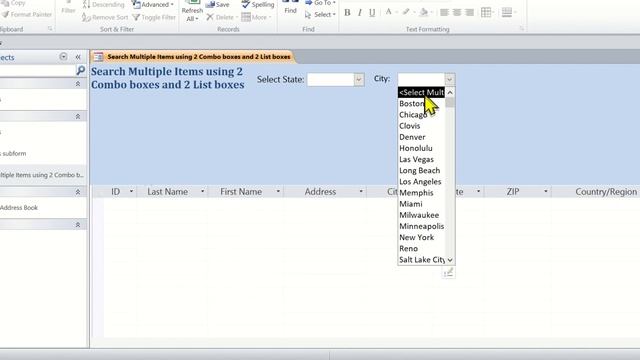The width and height of the screenshot is (640, 360).
Task: Select Reno from the City list
Action: pyautogui.click(x=421, y=248)
